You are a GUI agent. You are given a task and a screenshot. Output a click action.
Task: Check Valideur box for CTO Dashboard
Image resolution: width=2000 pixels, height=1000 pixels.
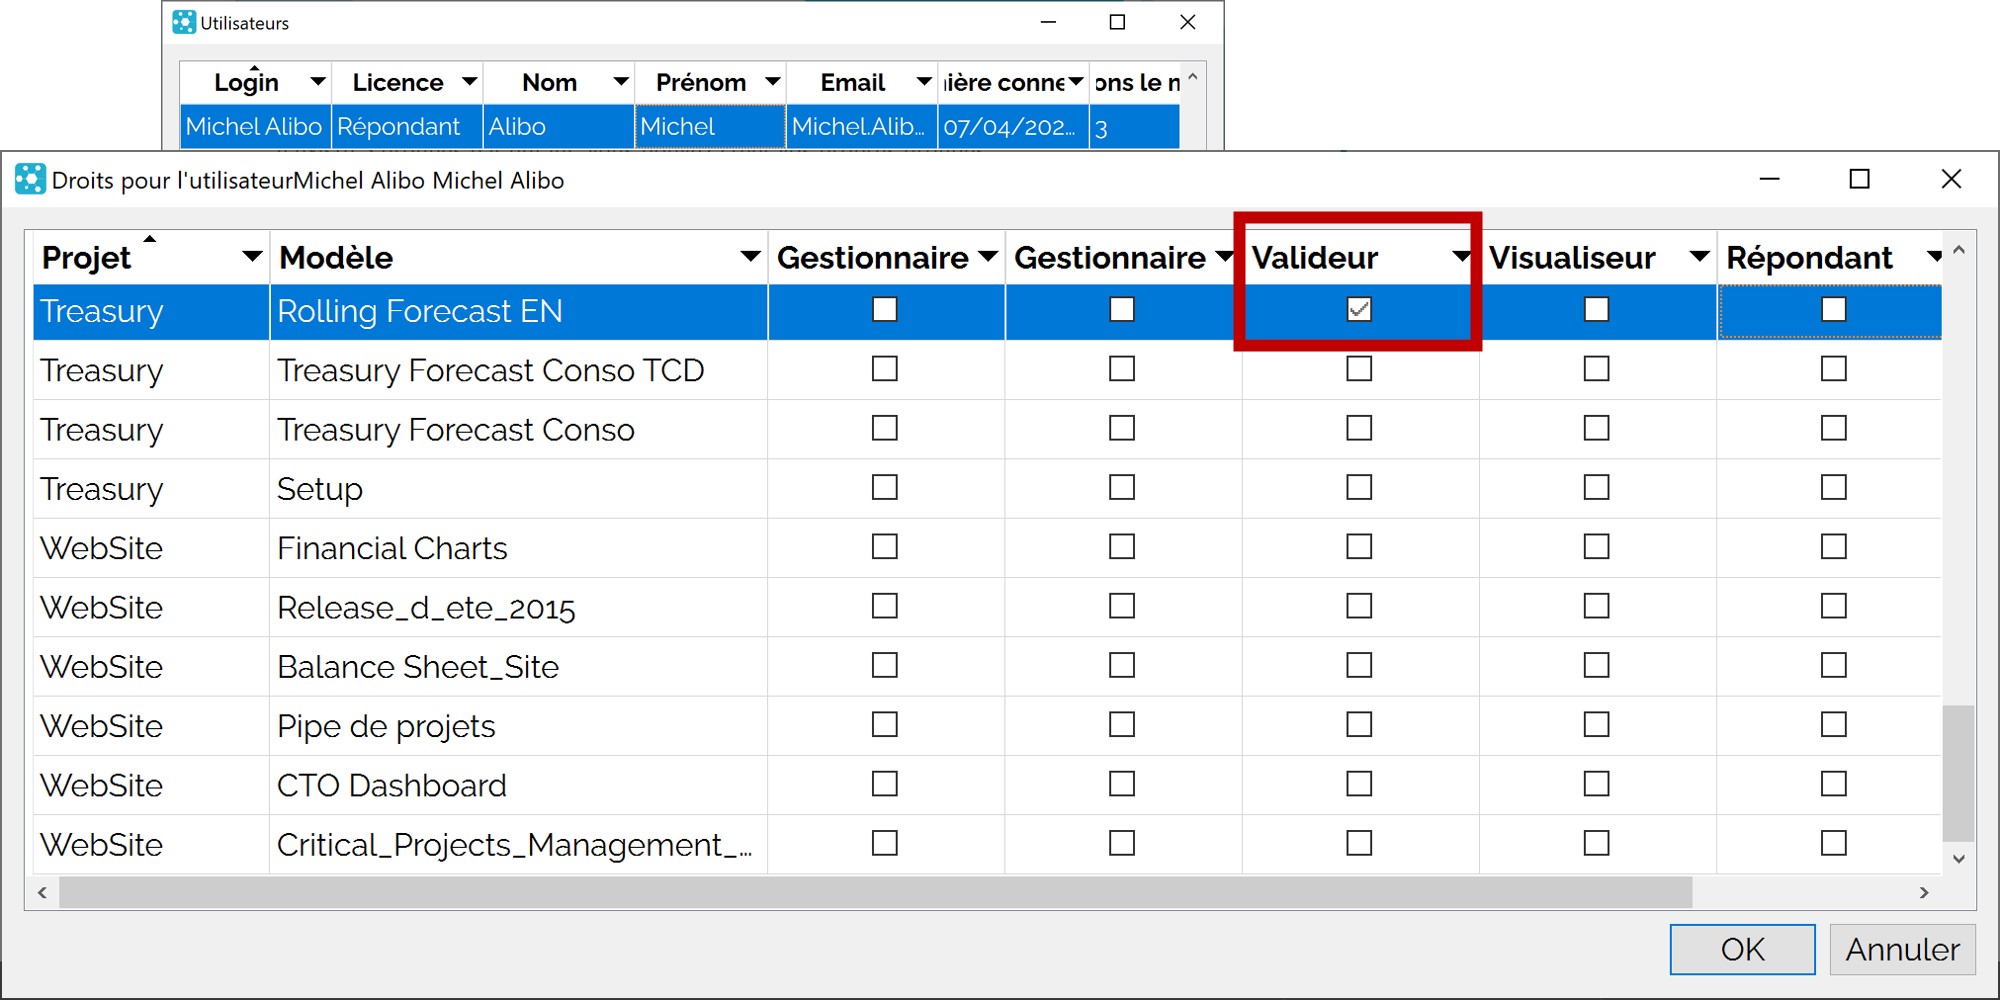[1359, 784]
